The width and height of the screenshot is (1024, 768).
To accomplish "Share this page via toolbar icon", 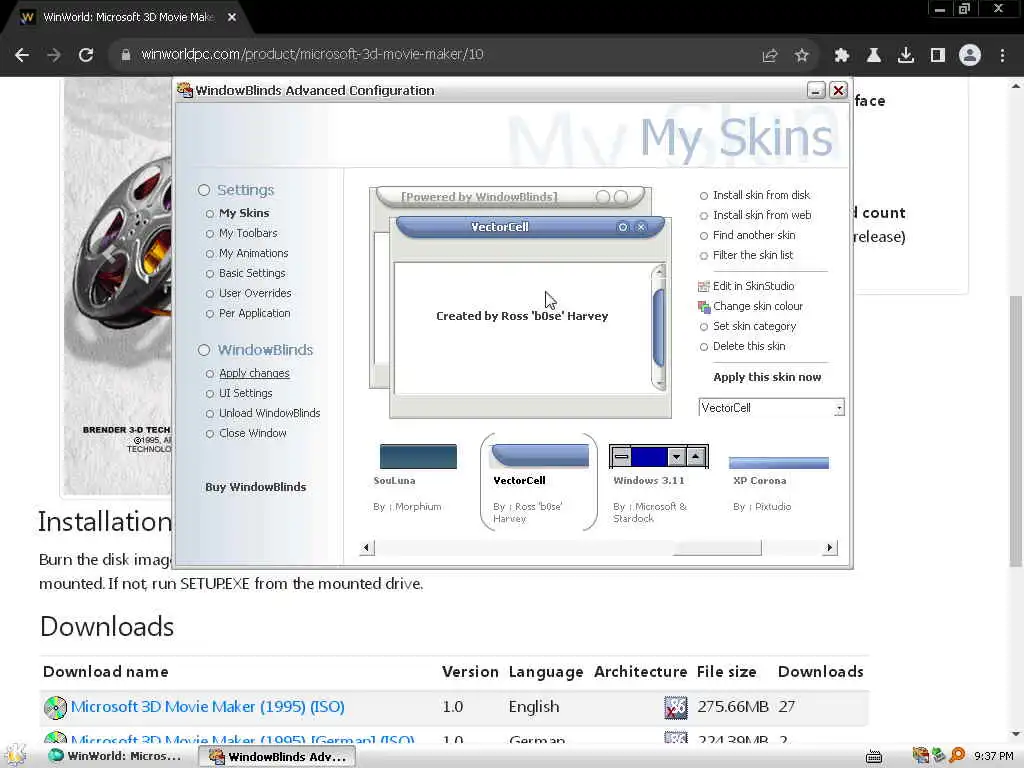I will 770,56.
